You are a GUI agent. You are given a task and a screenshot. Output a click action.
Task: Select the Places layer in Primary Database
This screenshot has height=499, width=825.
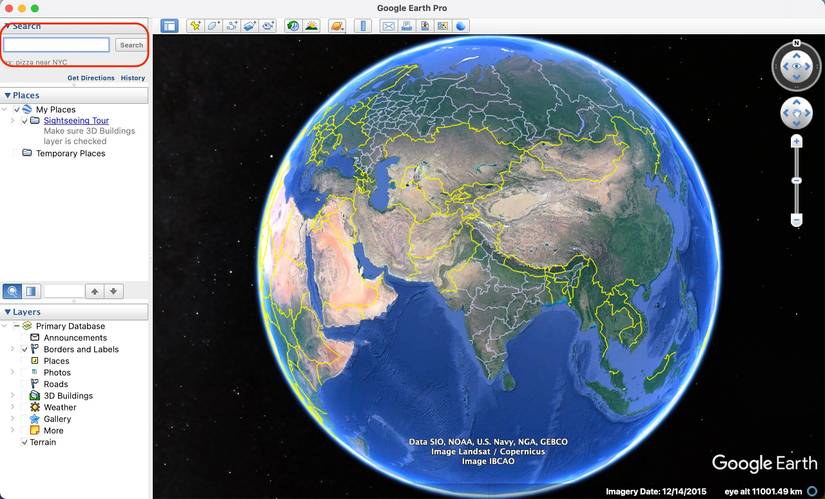pos(56,361)
